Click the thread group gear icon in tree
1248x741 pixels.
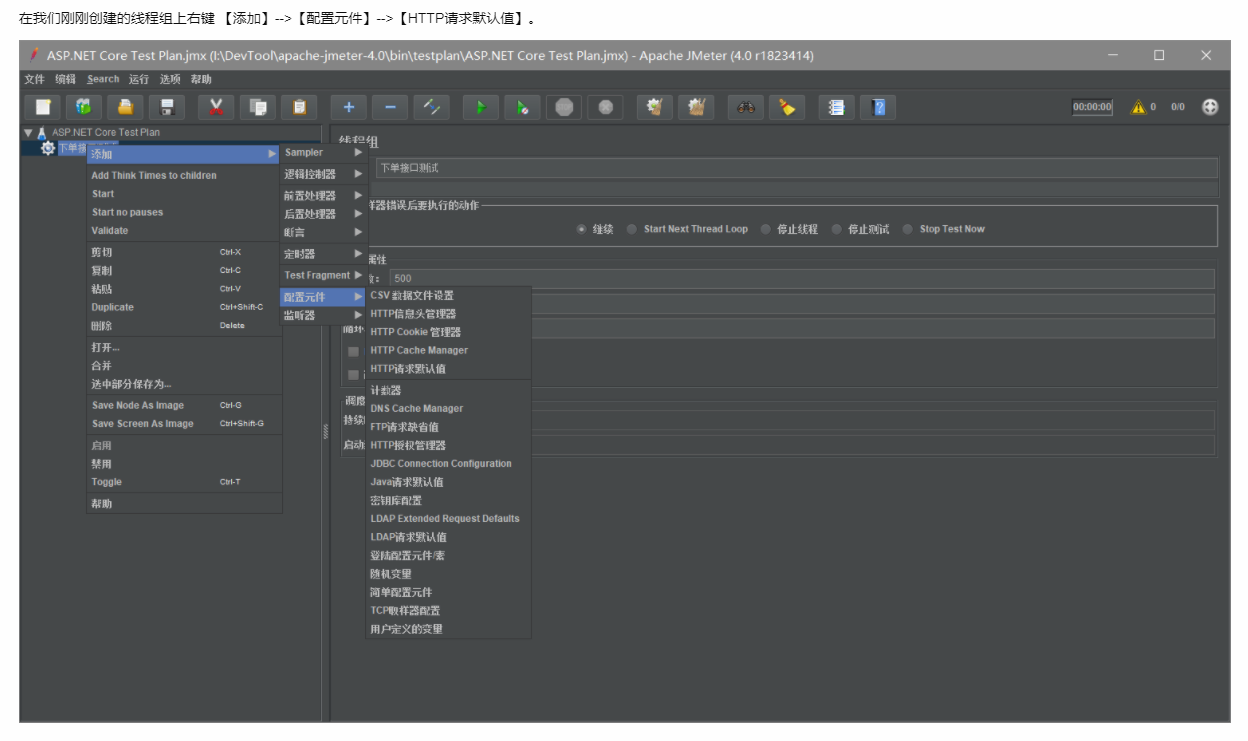click(x=47, y=148)
